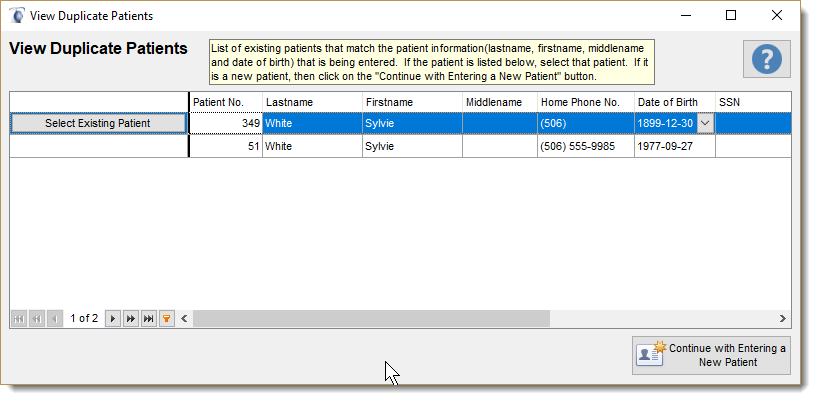The image size is (816, 400).
Task: Open the help question mark icon
Action: point(767,59)
